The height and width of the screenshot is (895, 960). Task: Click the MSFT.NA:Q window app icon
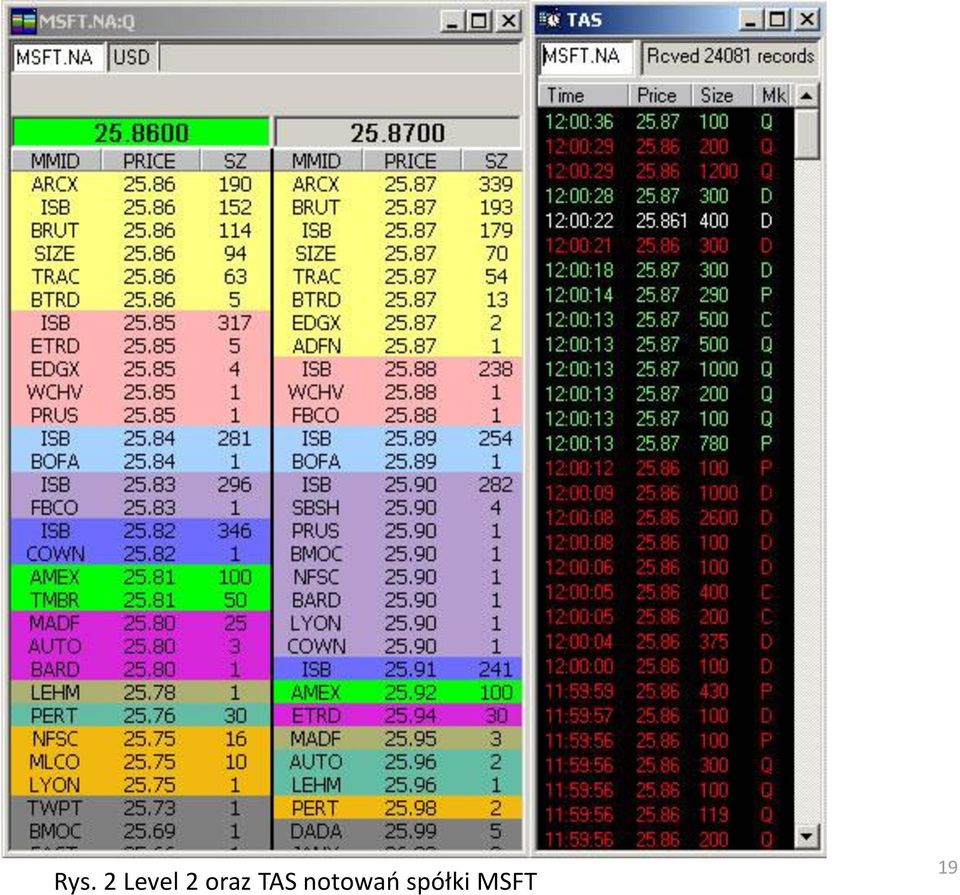click(x=23, y=21)
